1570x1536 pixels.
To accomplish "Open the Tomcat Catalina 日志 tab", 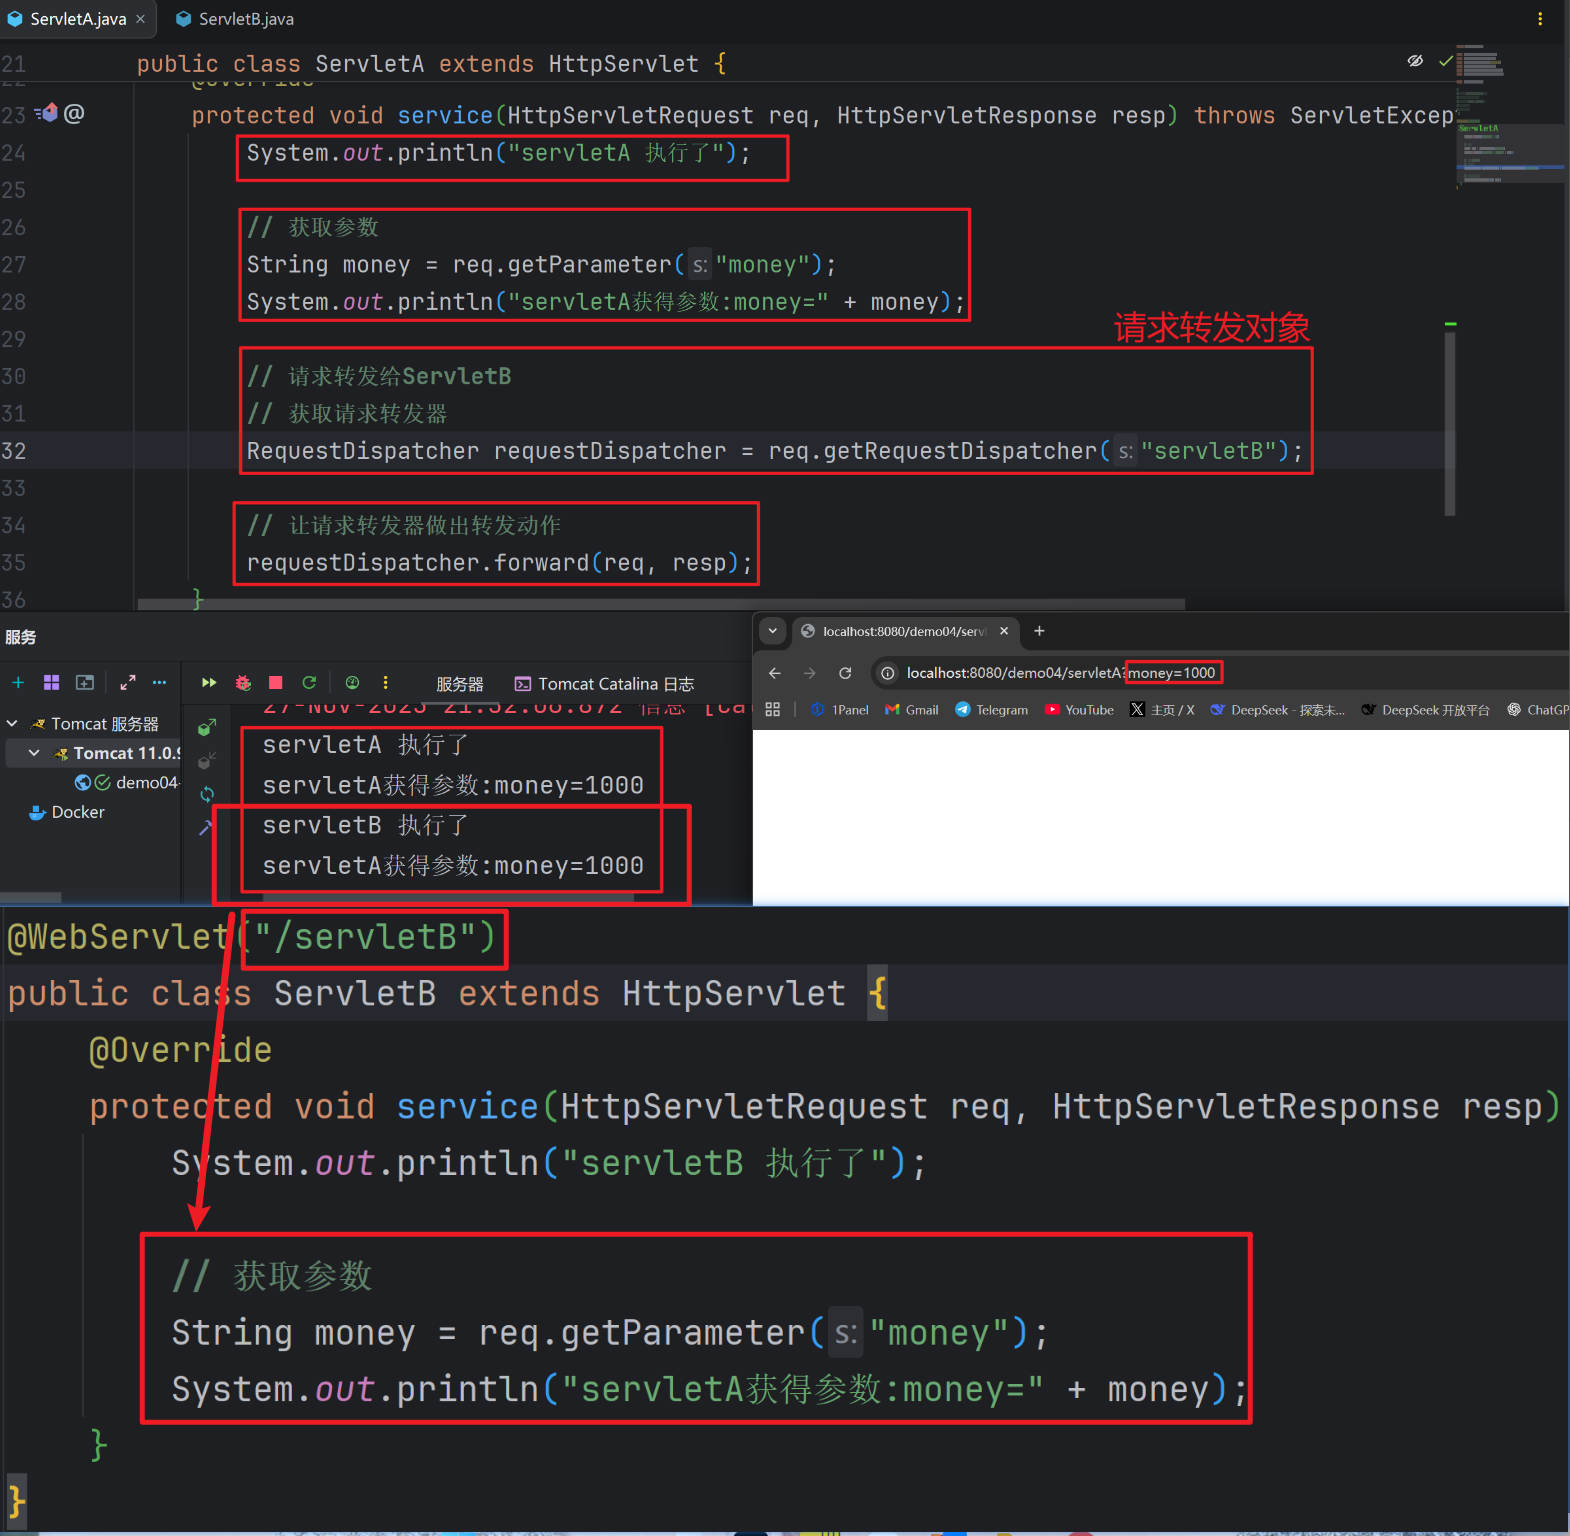I will [604, 684].
